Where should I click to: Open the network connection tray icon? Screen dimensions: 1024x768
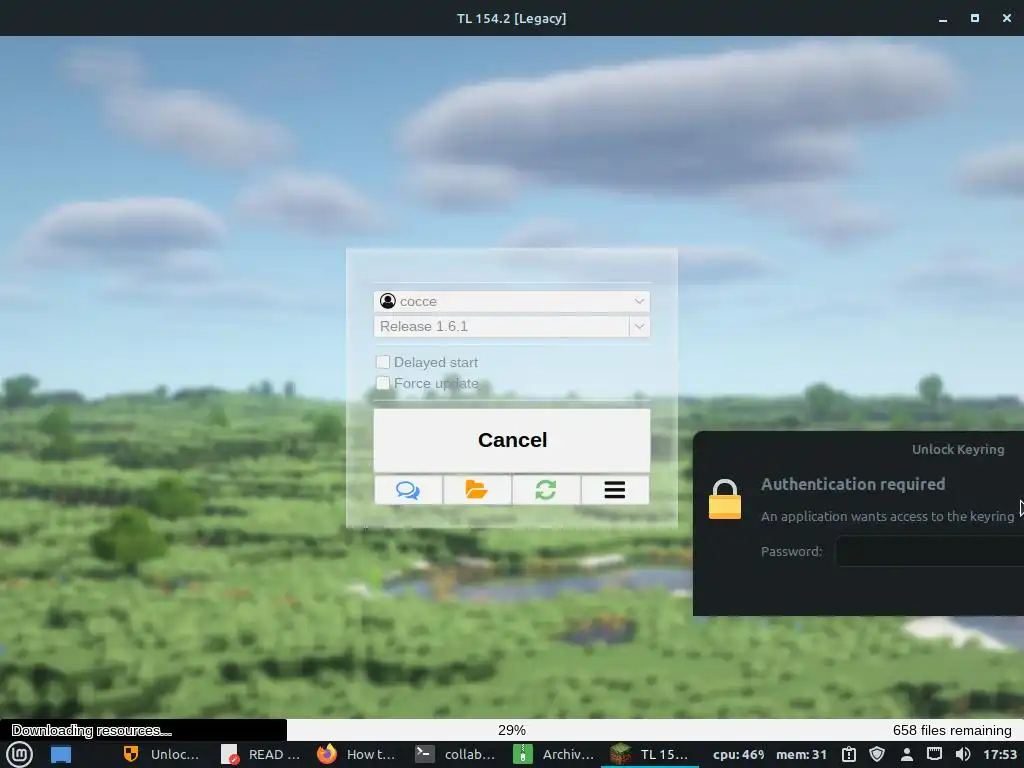(x=935, y=754)
